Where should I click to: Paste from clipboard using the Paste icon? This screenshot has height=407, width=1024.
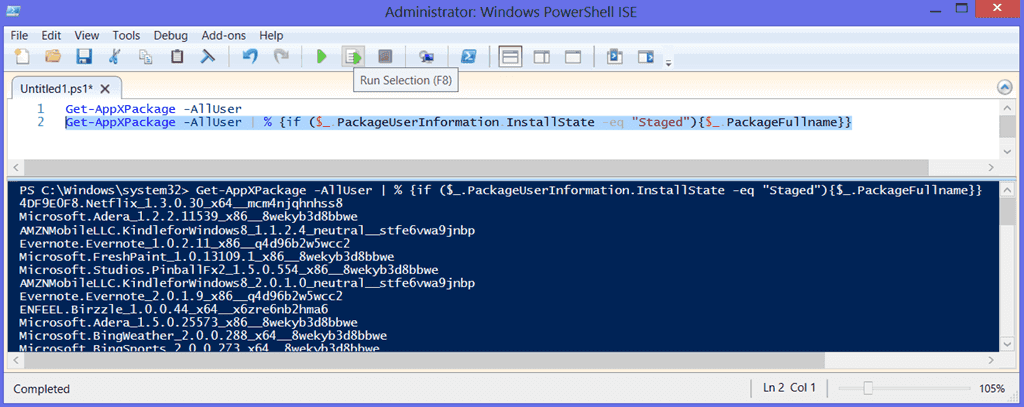click(176, 57)
